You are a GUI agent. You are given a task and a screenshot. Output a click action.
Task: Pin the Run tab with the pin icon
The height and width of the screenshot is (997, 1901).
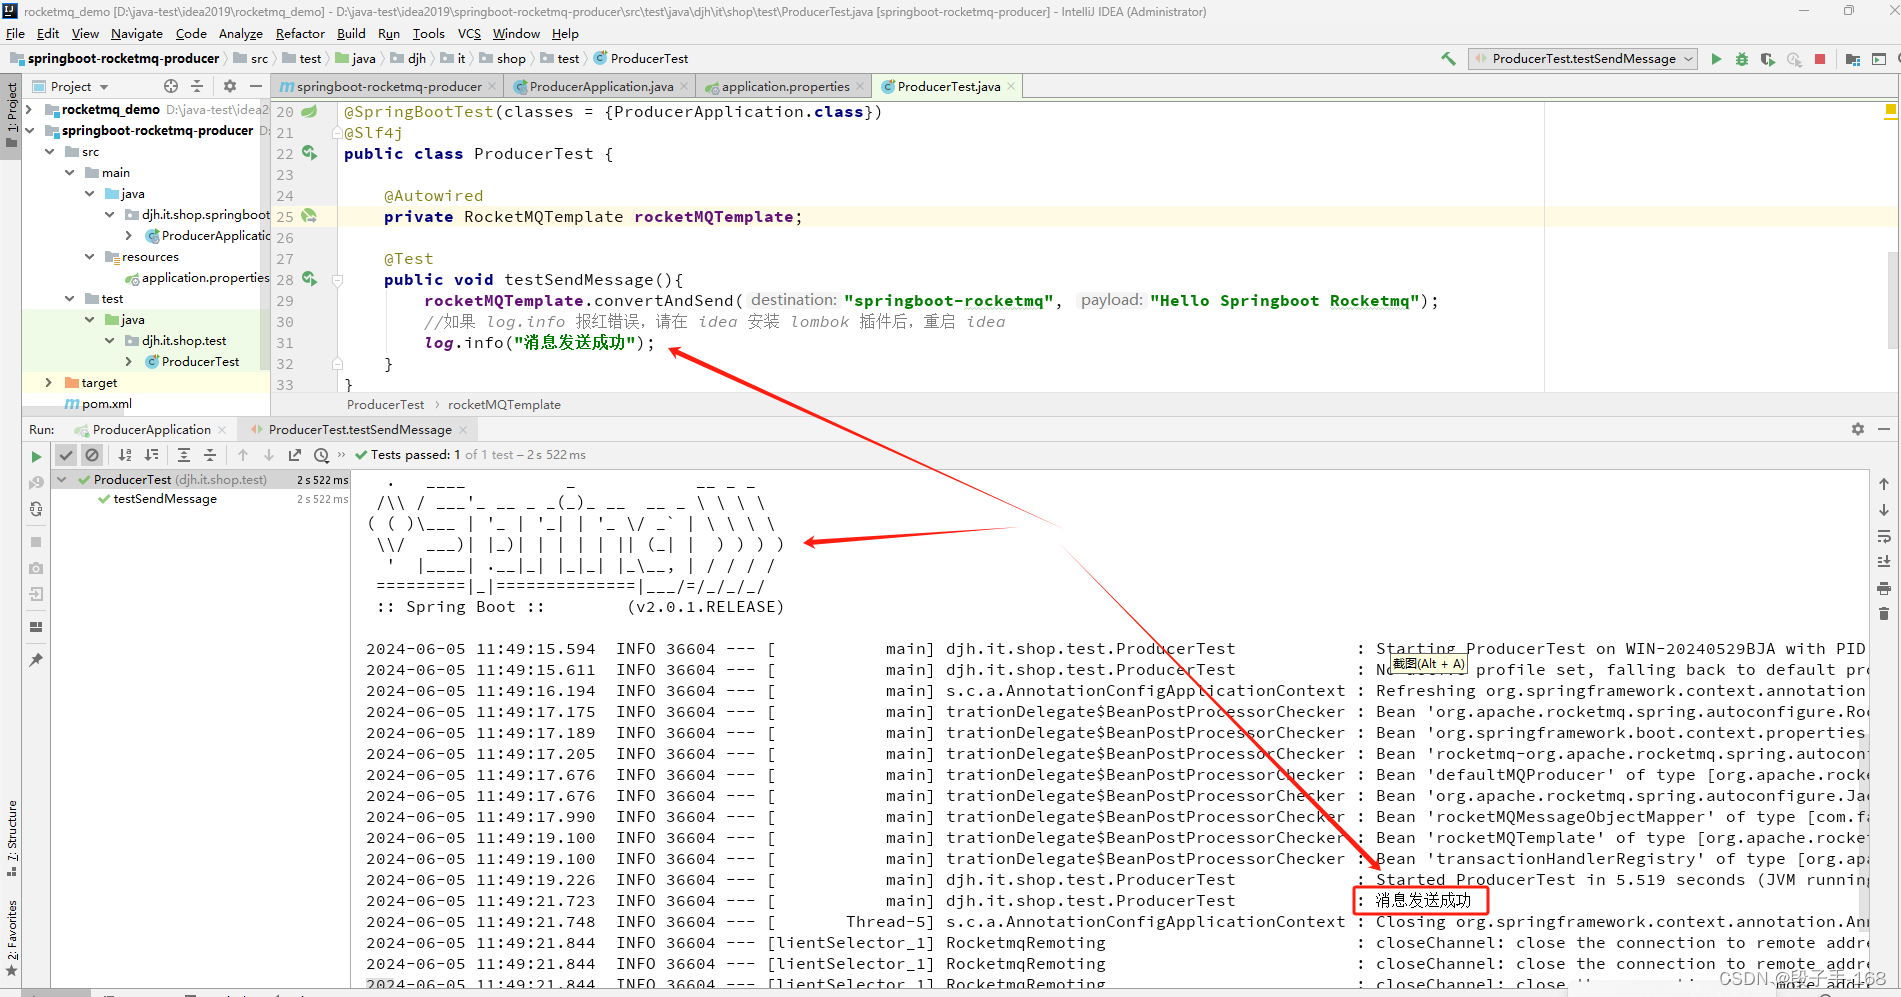tap(36, 660)
